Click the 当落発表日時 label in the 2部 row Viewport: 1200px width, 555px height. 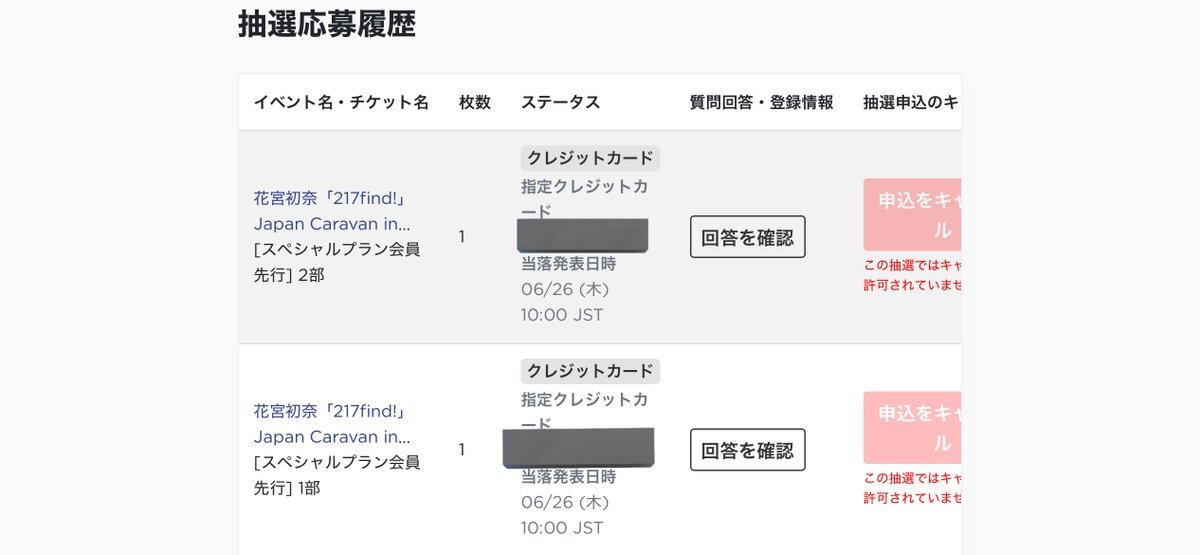pyautogui.click(x=569, y=264)
